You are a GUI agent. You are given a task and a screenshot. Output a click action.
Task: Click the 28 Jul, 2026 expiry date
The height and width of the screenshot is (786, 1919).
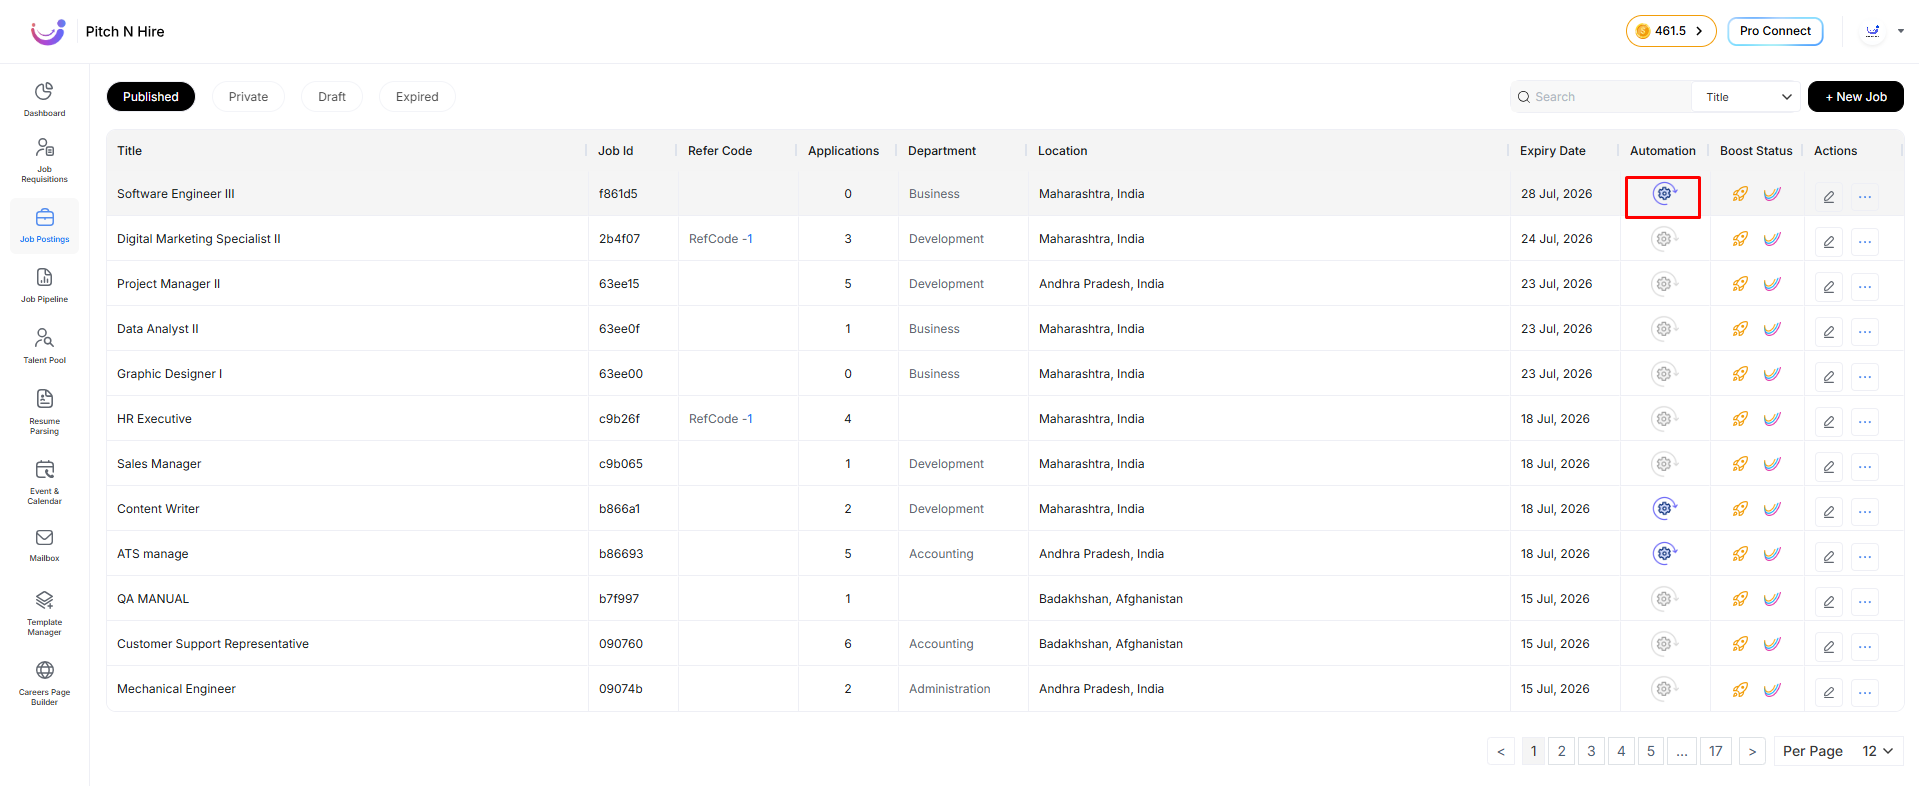click(1556, 194)
